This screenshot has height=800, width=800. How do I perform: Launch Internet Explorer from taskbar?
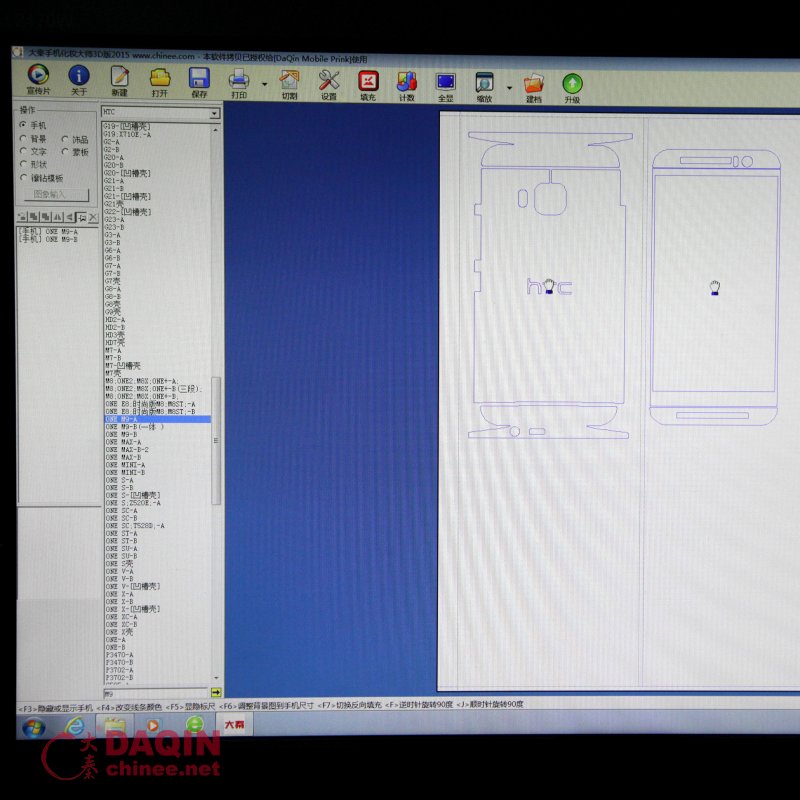click(x=75, y=726)
